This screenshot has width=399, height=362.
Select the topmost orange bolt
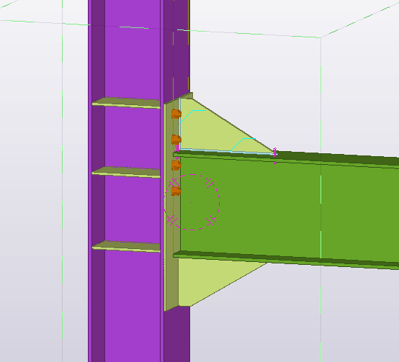[176, 114]
